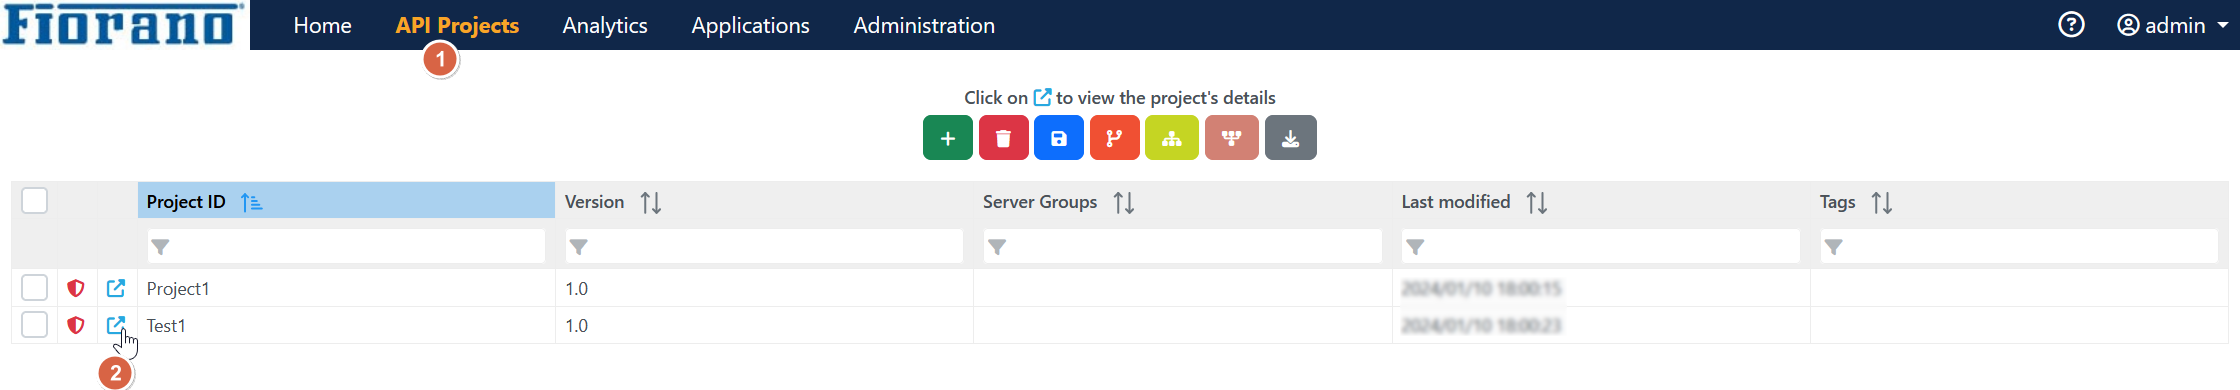2240x390 pixels.
Task: Click the red shield icon for Project1
Action: point(76,288)
